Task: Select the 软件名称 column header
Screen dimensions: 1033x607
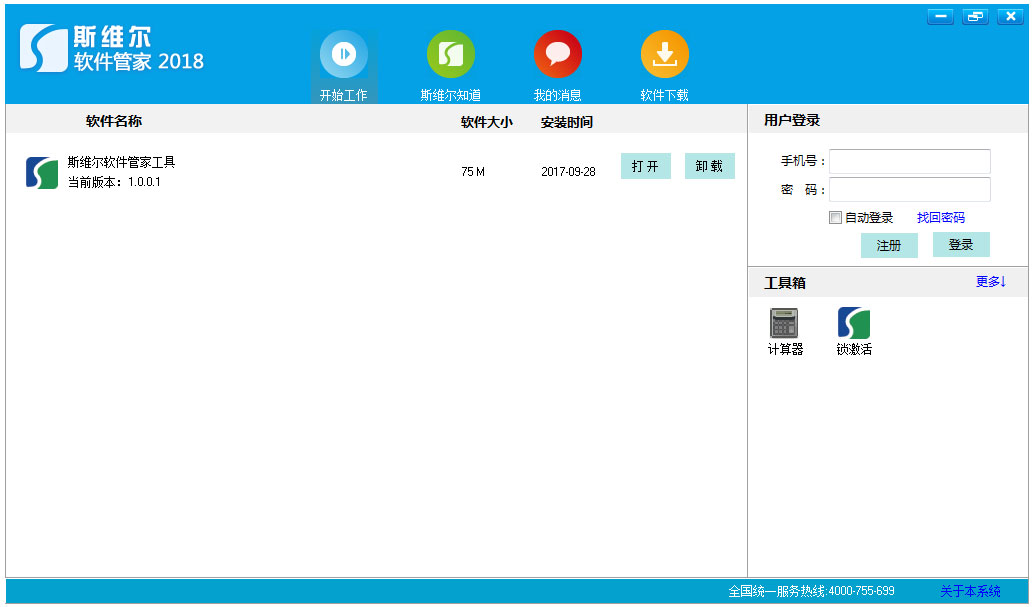Action: pos(114,121)
